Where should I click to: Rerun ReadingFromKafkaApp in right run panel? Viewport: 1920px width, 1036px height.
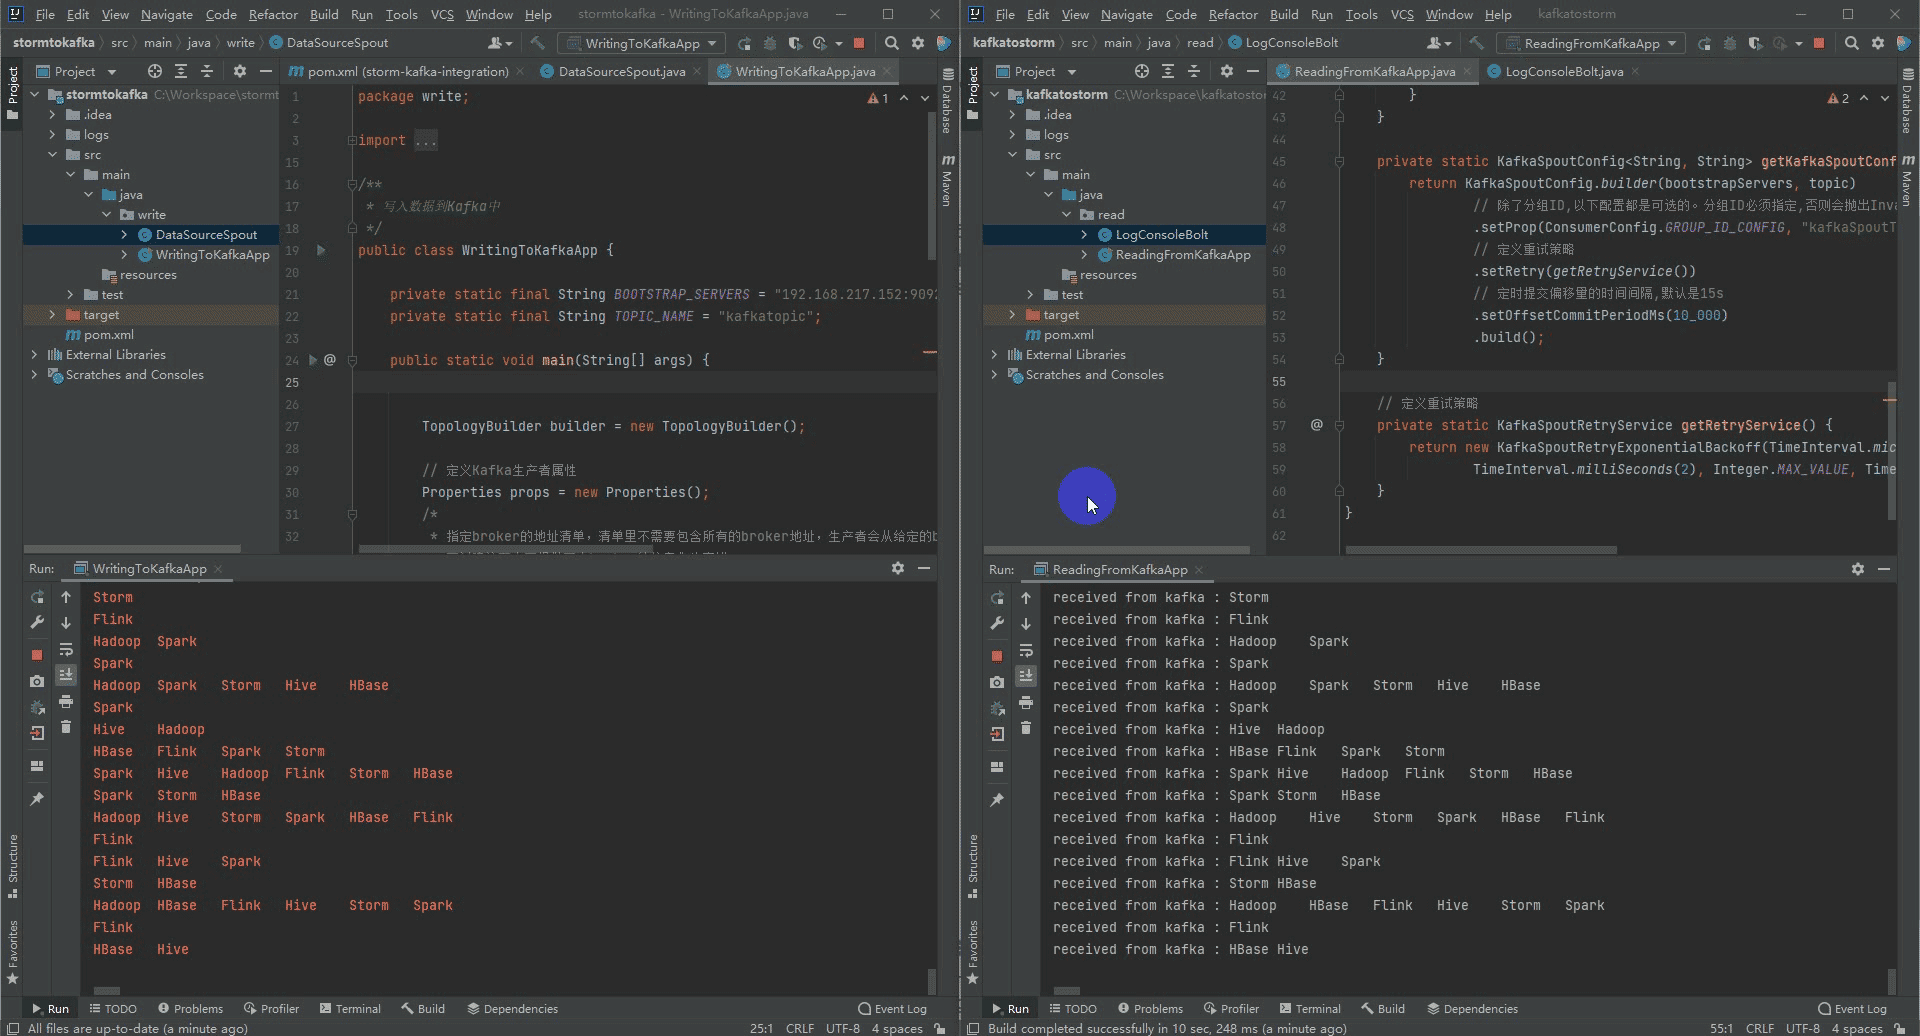[x=997, y=598]
